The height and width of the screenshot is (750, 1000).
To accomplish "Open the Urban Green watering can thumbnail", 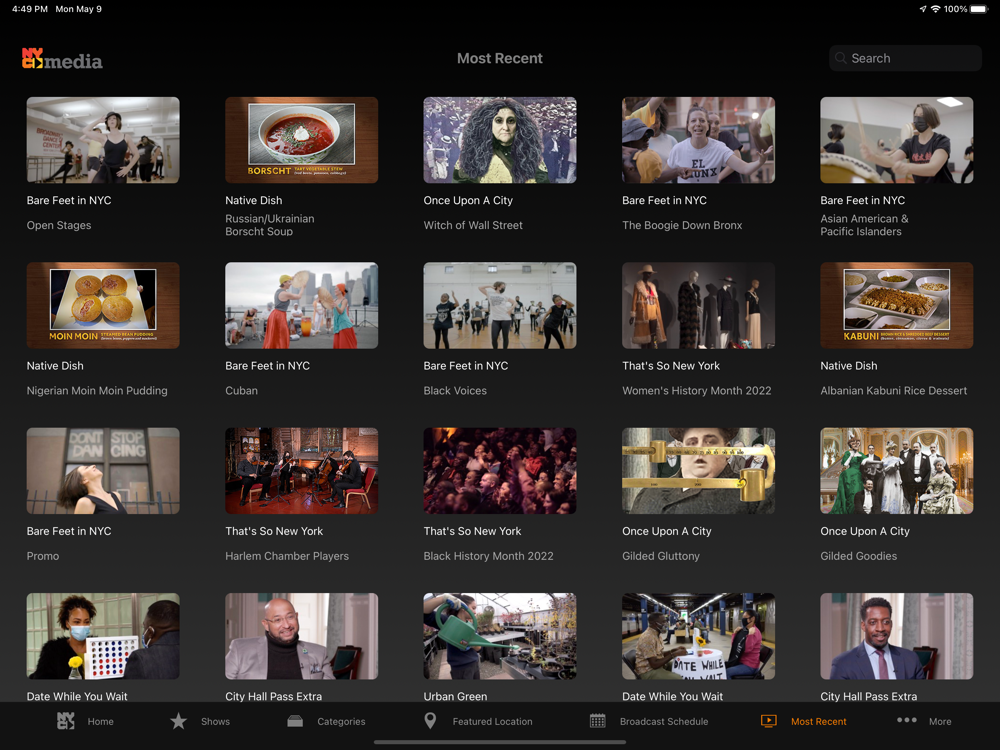I will [499, 636].
